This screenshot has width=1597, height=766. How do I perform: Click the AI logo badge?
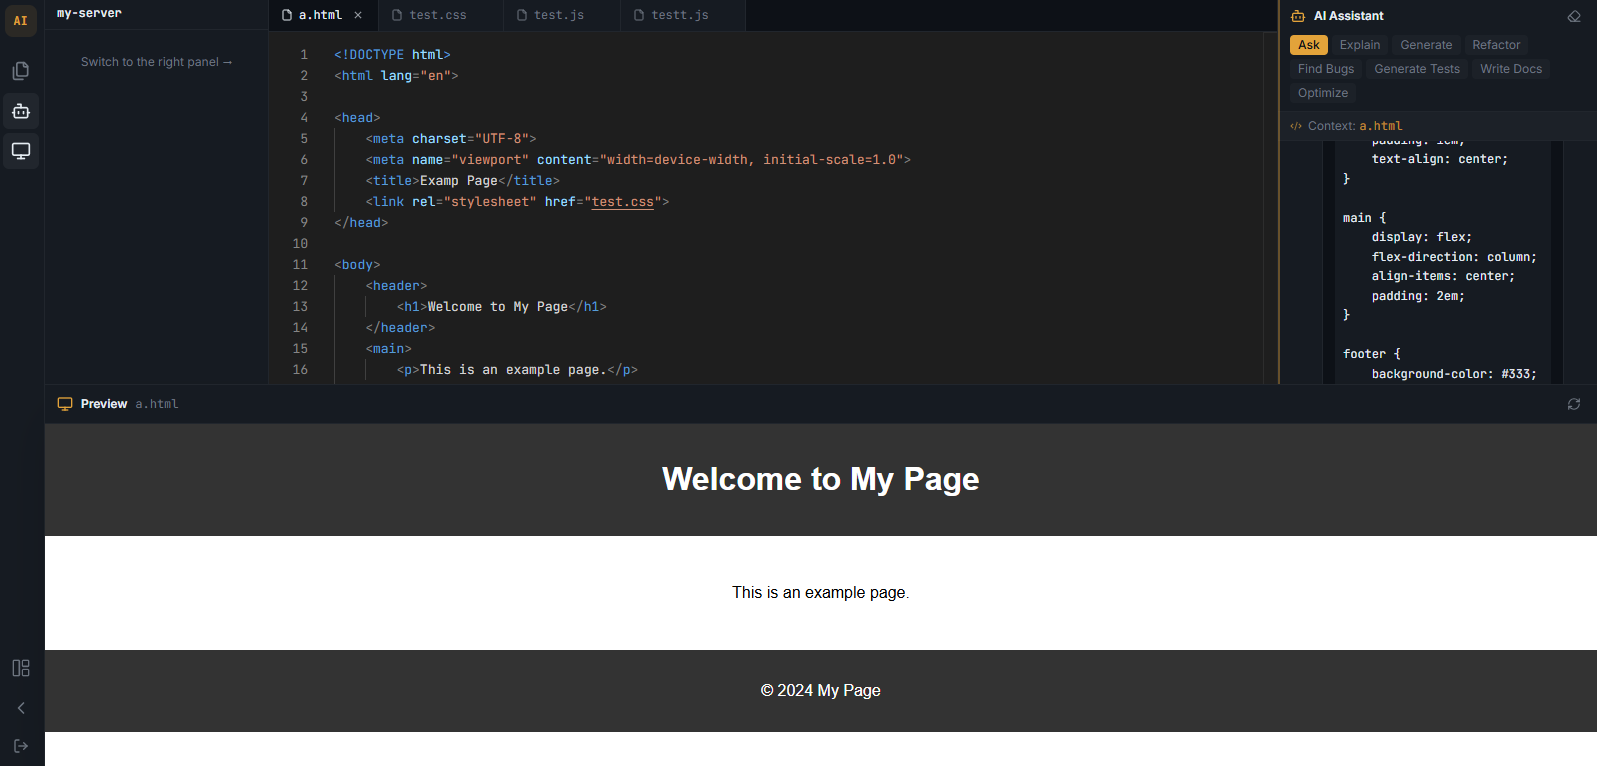click(21, 21)
